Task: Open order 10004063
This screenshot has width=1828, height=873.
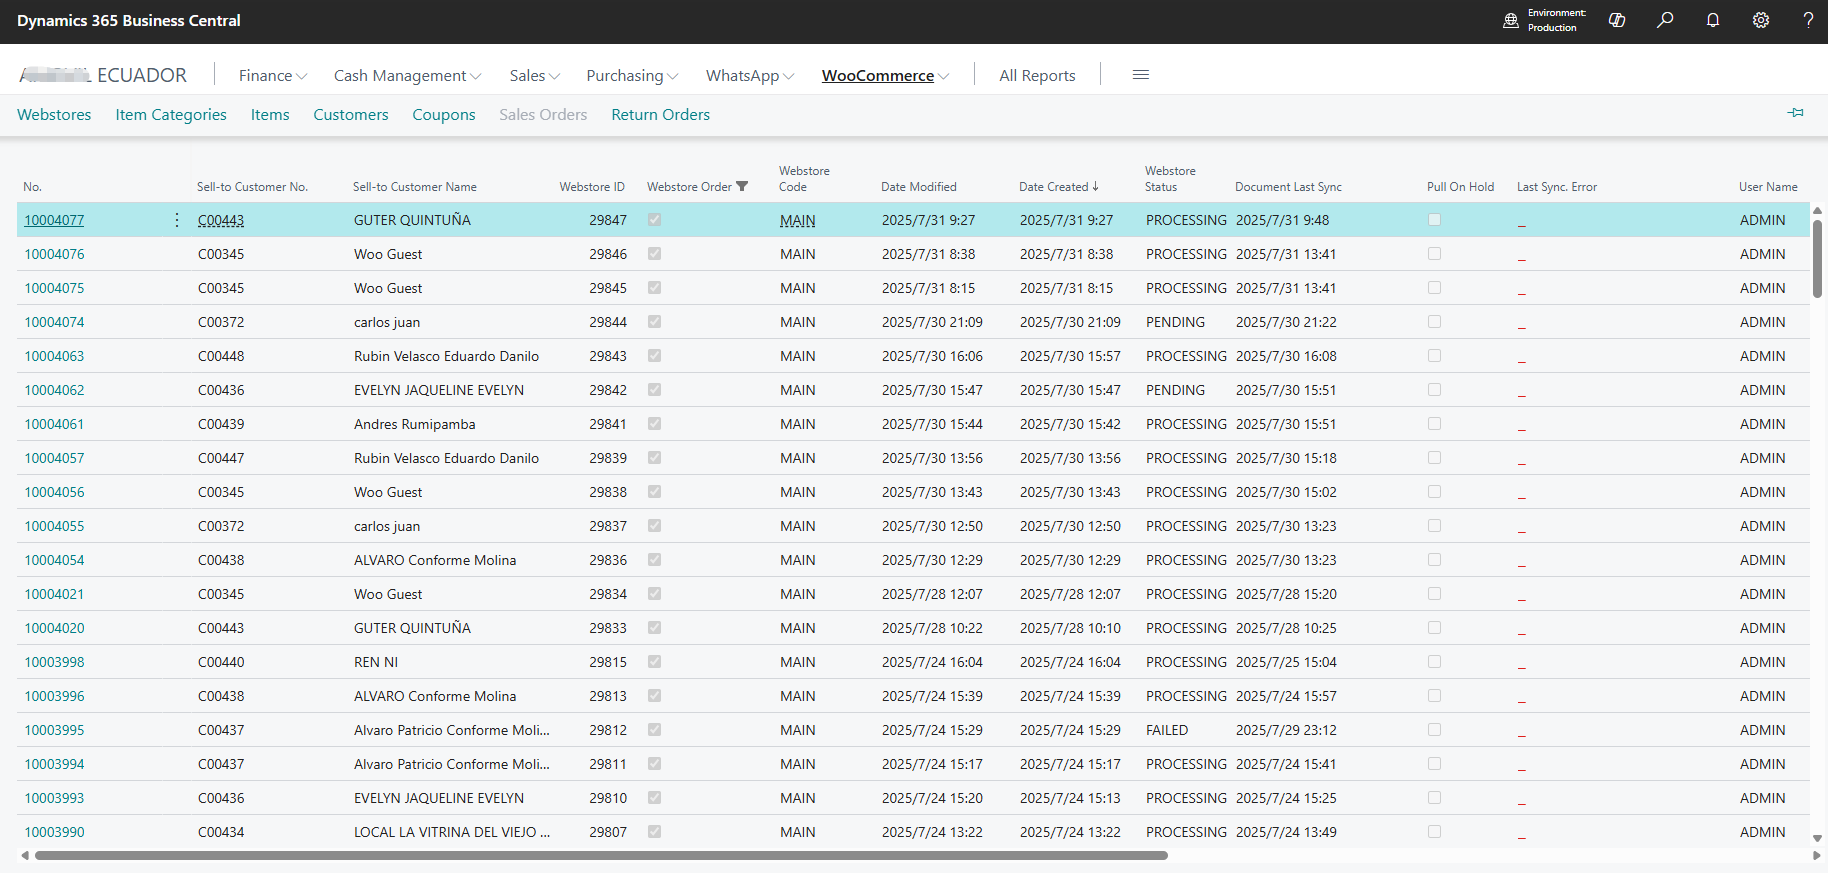Action: [54, 356]
